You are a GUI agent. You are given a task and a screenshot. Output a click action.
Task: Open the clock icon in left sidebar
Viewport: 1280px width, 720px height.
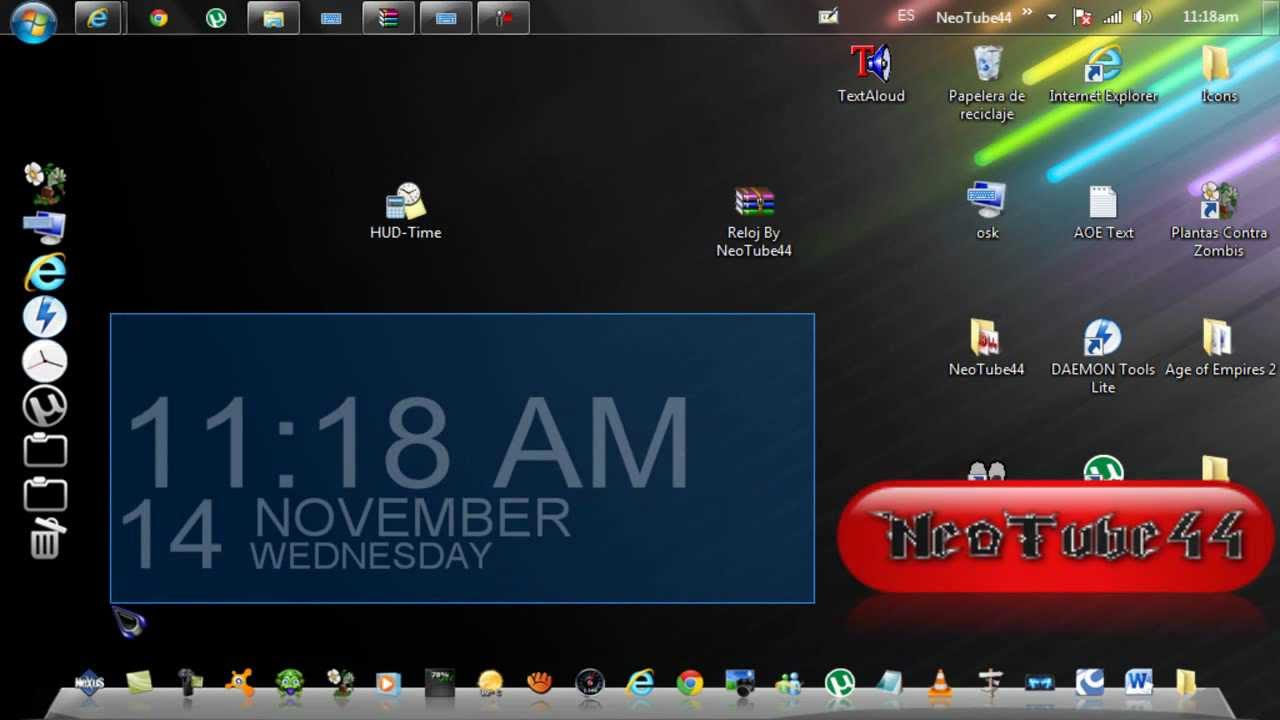coord(45,362)
